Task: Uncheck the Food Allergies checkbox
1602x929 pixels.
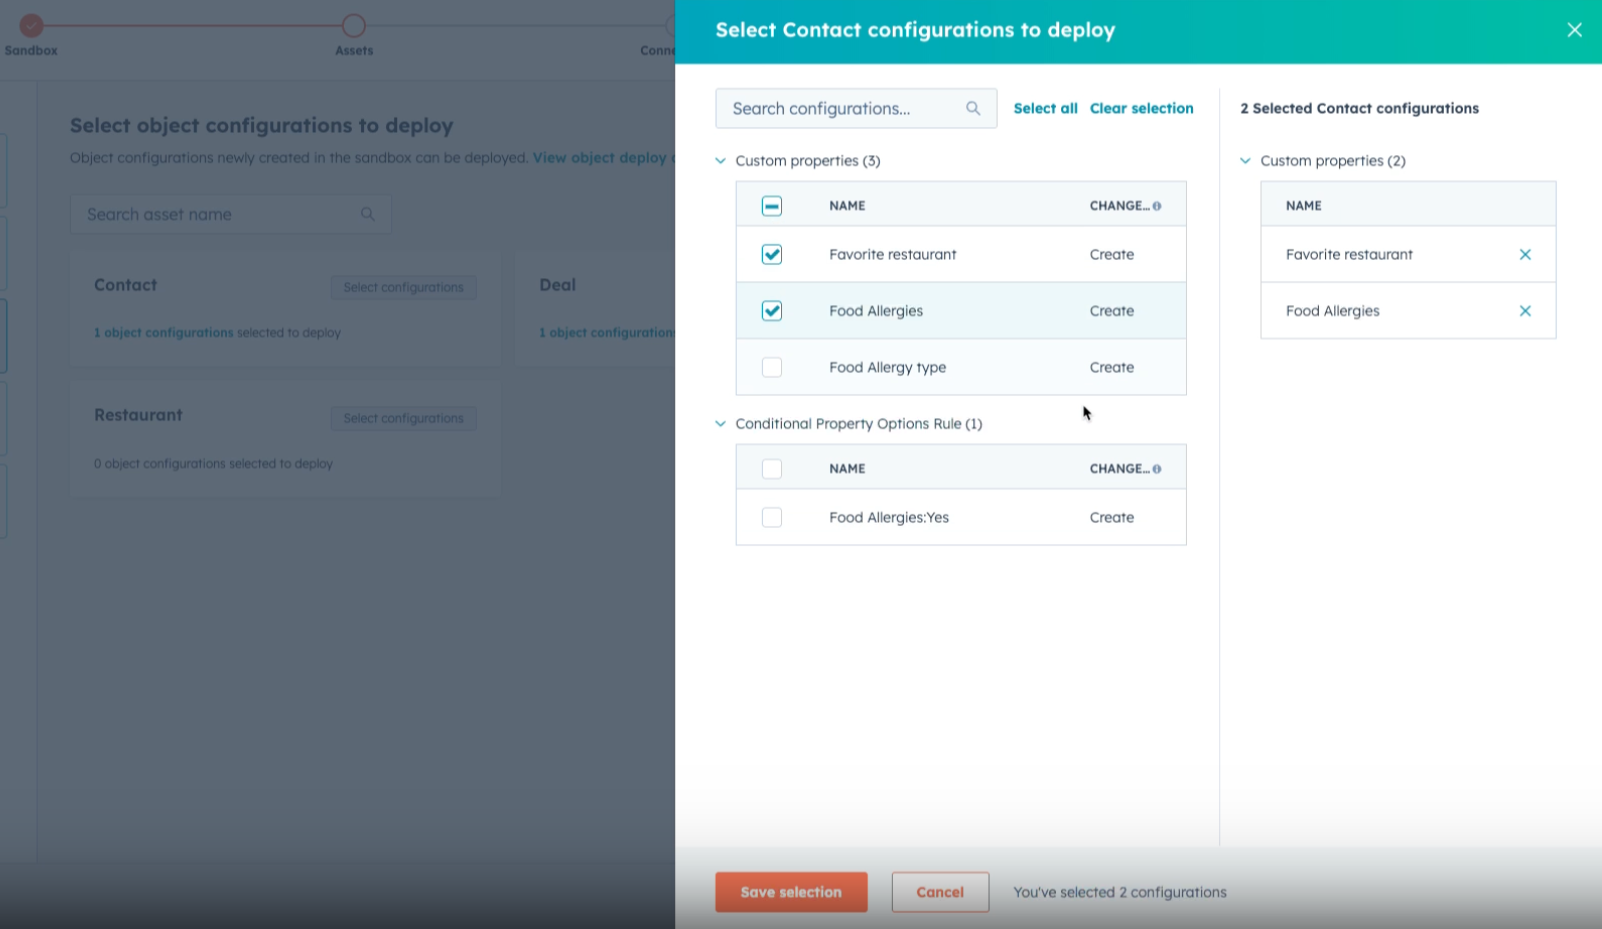Action: 771,311
